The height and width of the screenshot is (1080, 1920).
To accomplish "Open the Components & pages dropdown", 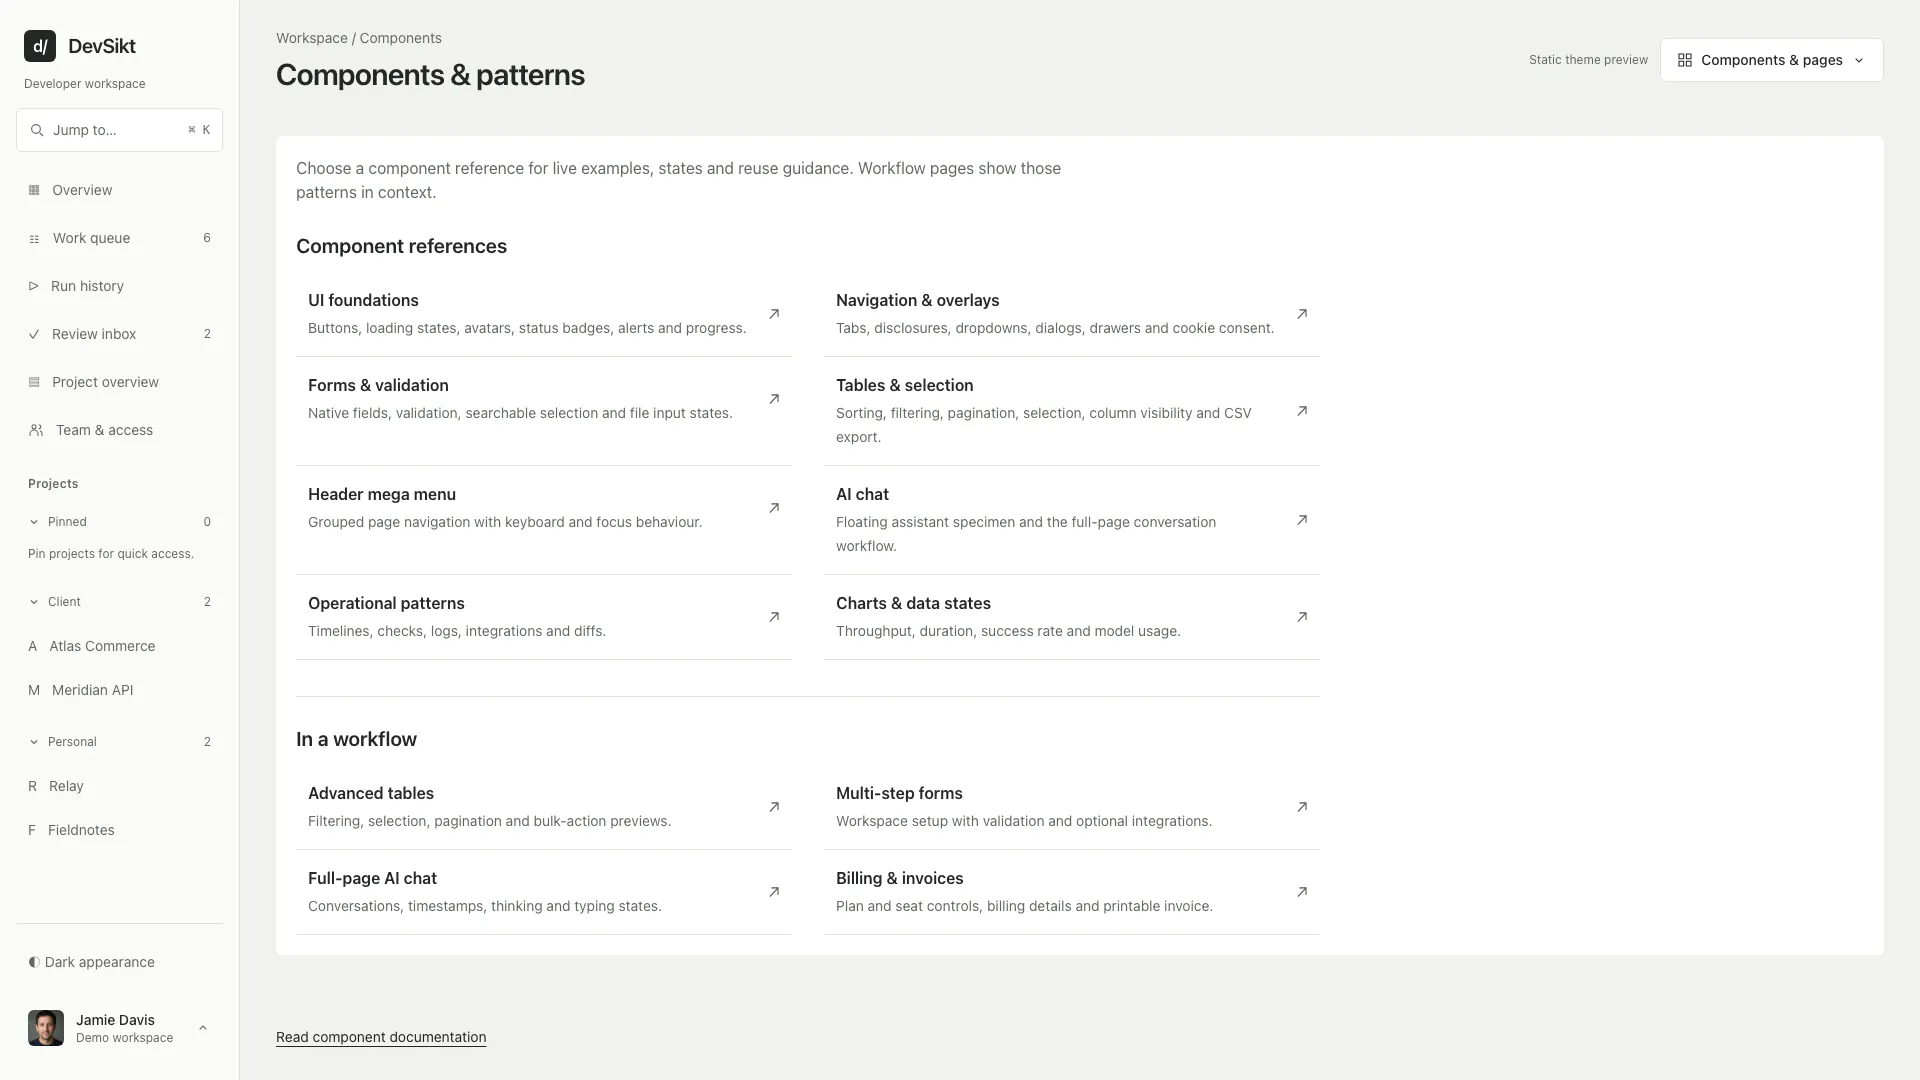I will 1771,60.
